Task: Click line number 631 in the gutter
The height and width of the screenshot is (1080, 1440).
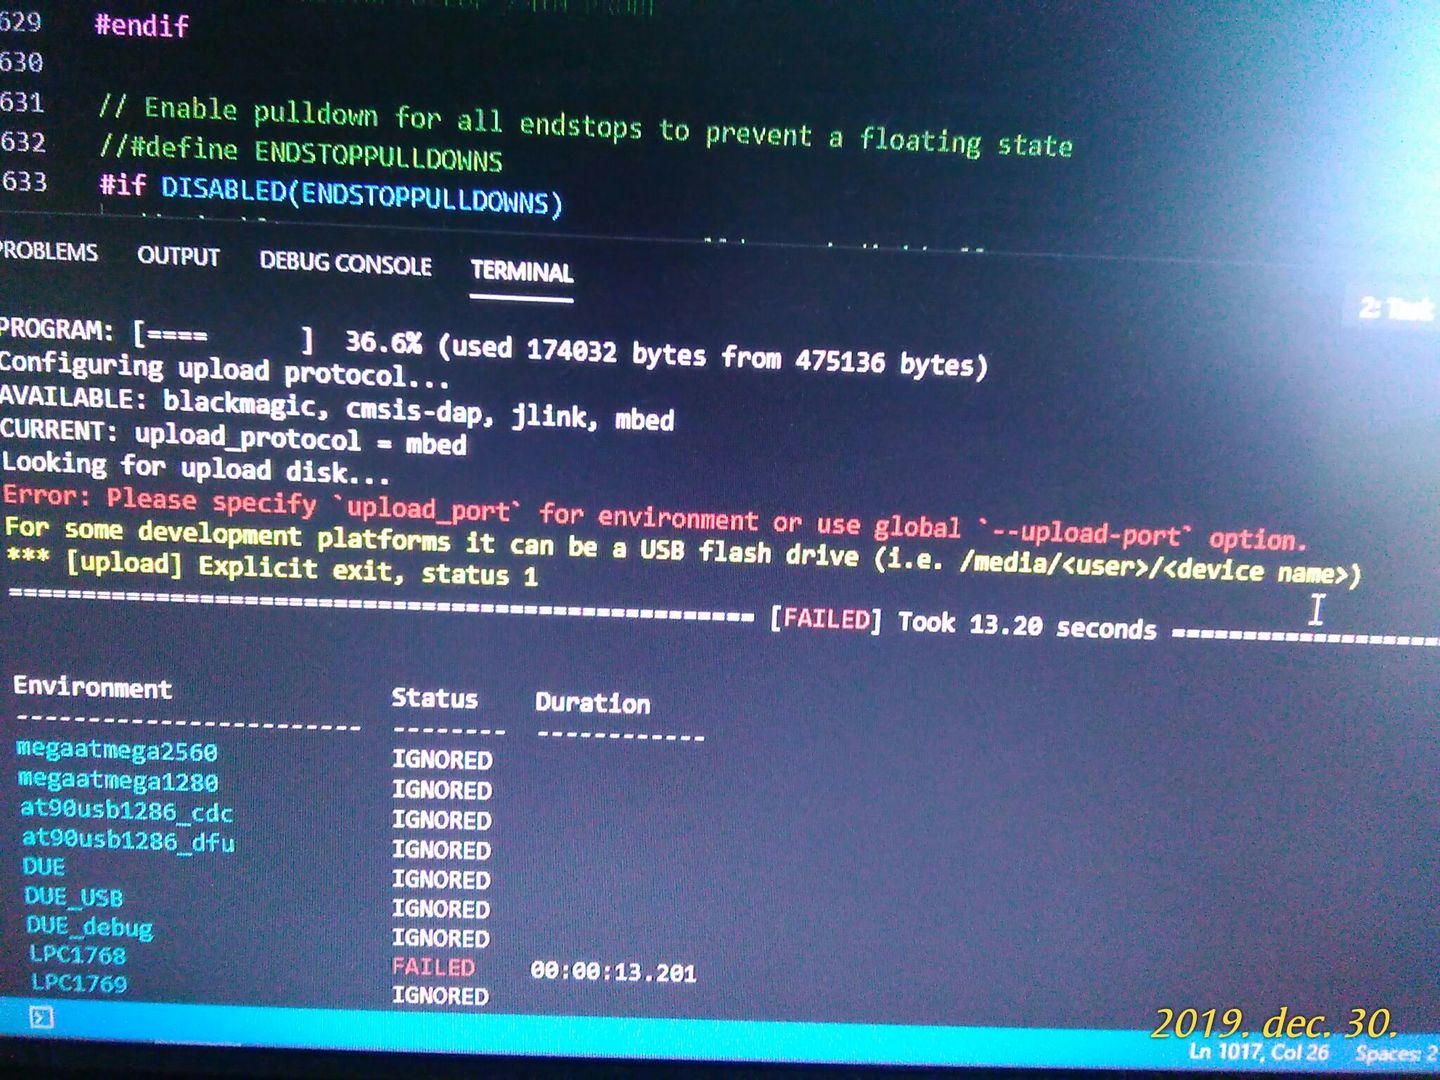Action: pyautogui.click(x=22, y=103)
